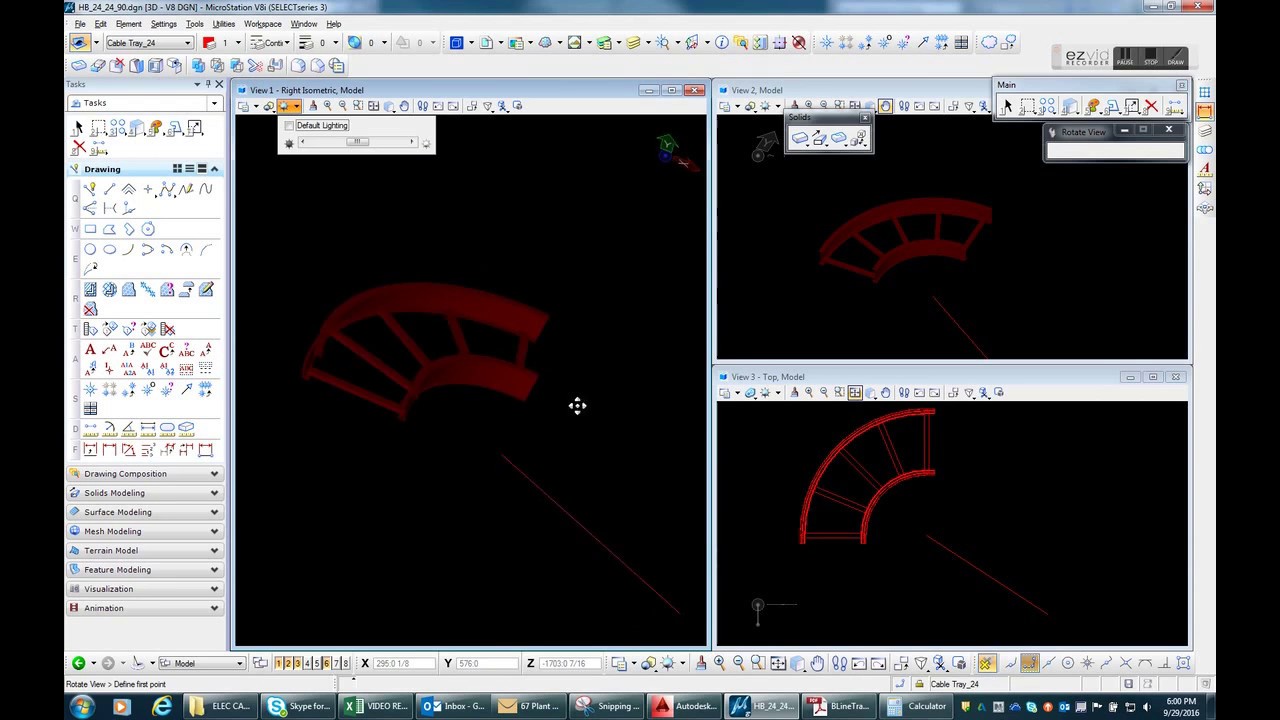Select the Element Selection arrow in Tasks
Image resolution: width=1280 pixels, height=720 pixels.
pos(78,128)
